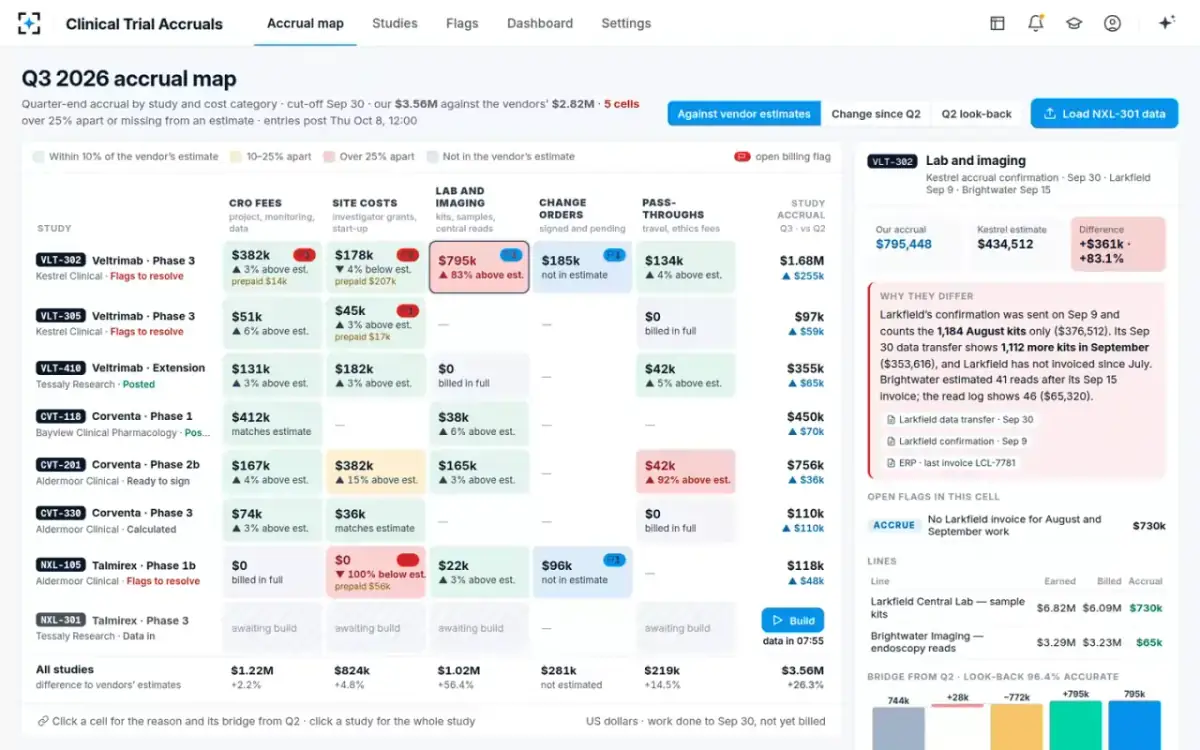Open the VLT-410 Veltrimab Extension study
Screen dimensions: 1200x750
tap(125, 375)
